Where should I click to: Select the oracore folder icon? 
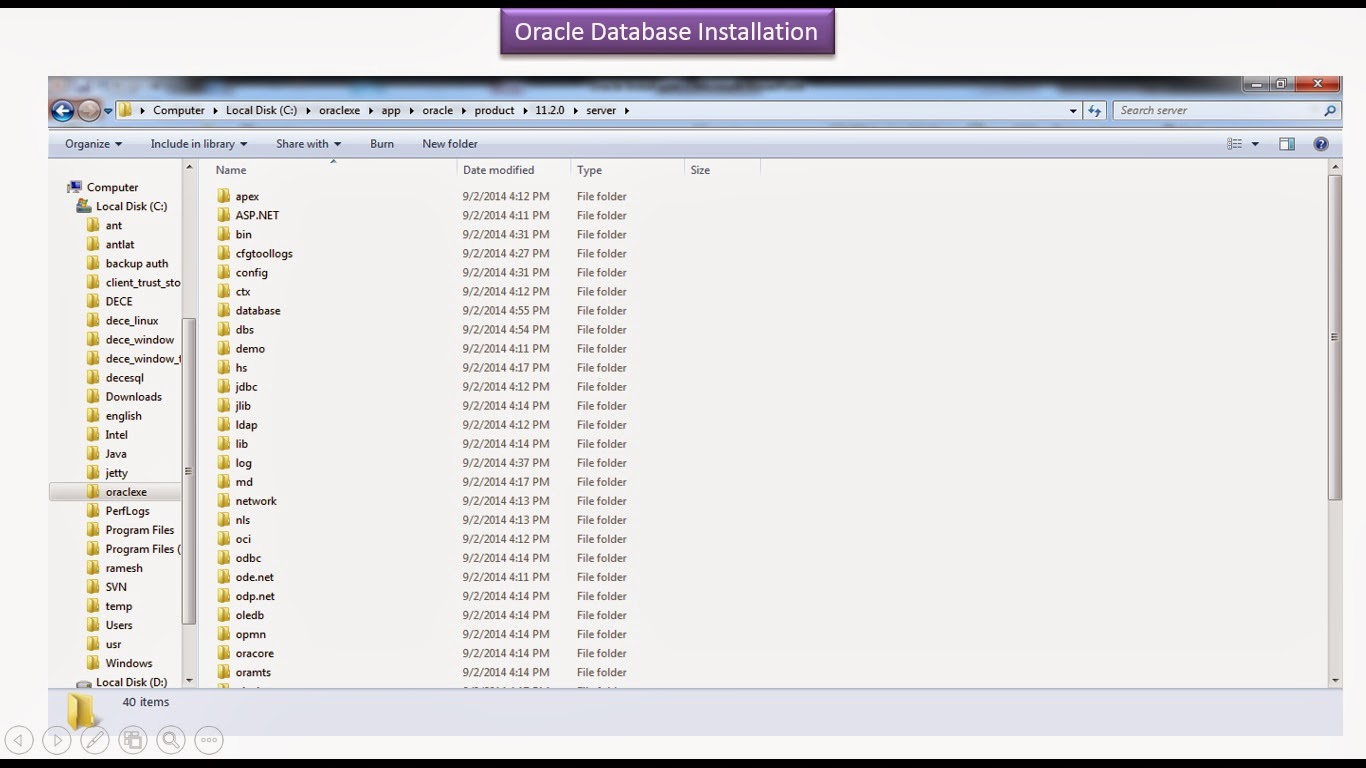point(224,653)
